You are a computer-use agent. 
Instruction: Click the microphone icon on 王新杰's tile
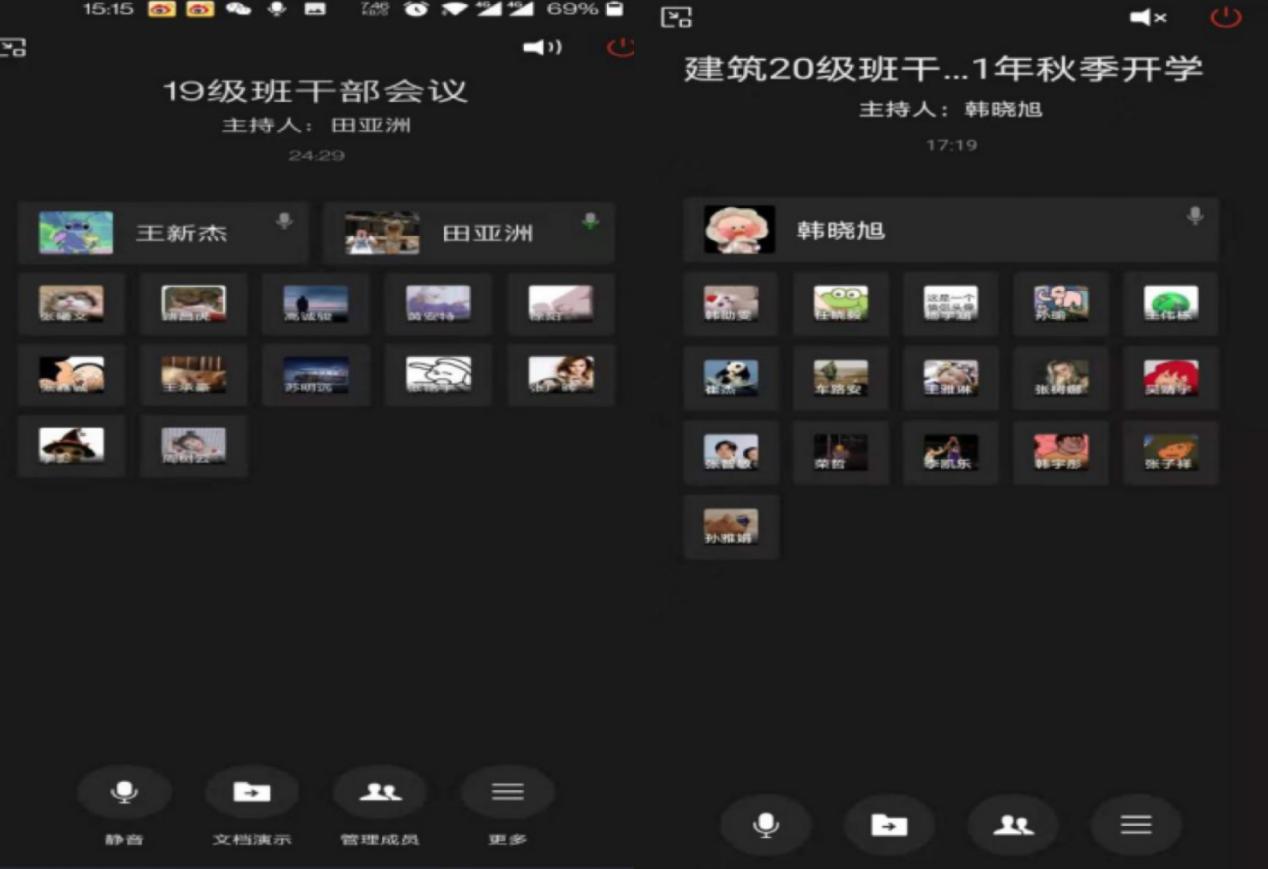[285, 221]
